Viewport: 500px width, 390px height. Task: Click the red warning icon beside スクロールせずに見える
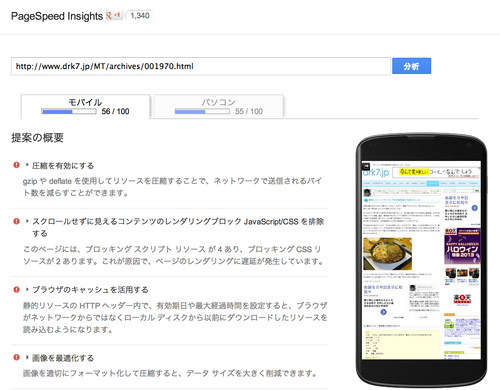click(x=16, y=221)
